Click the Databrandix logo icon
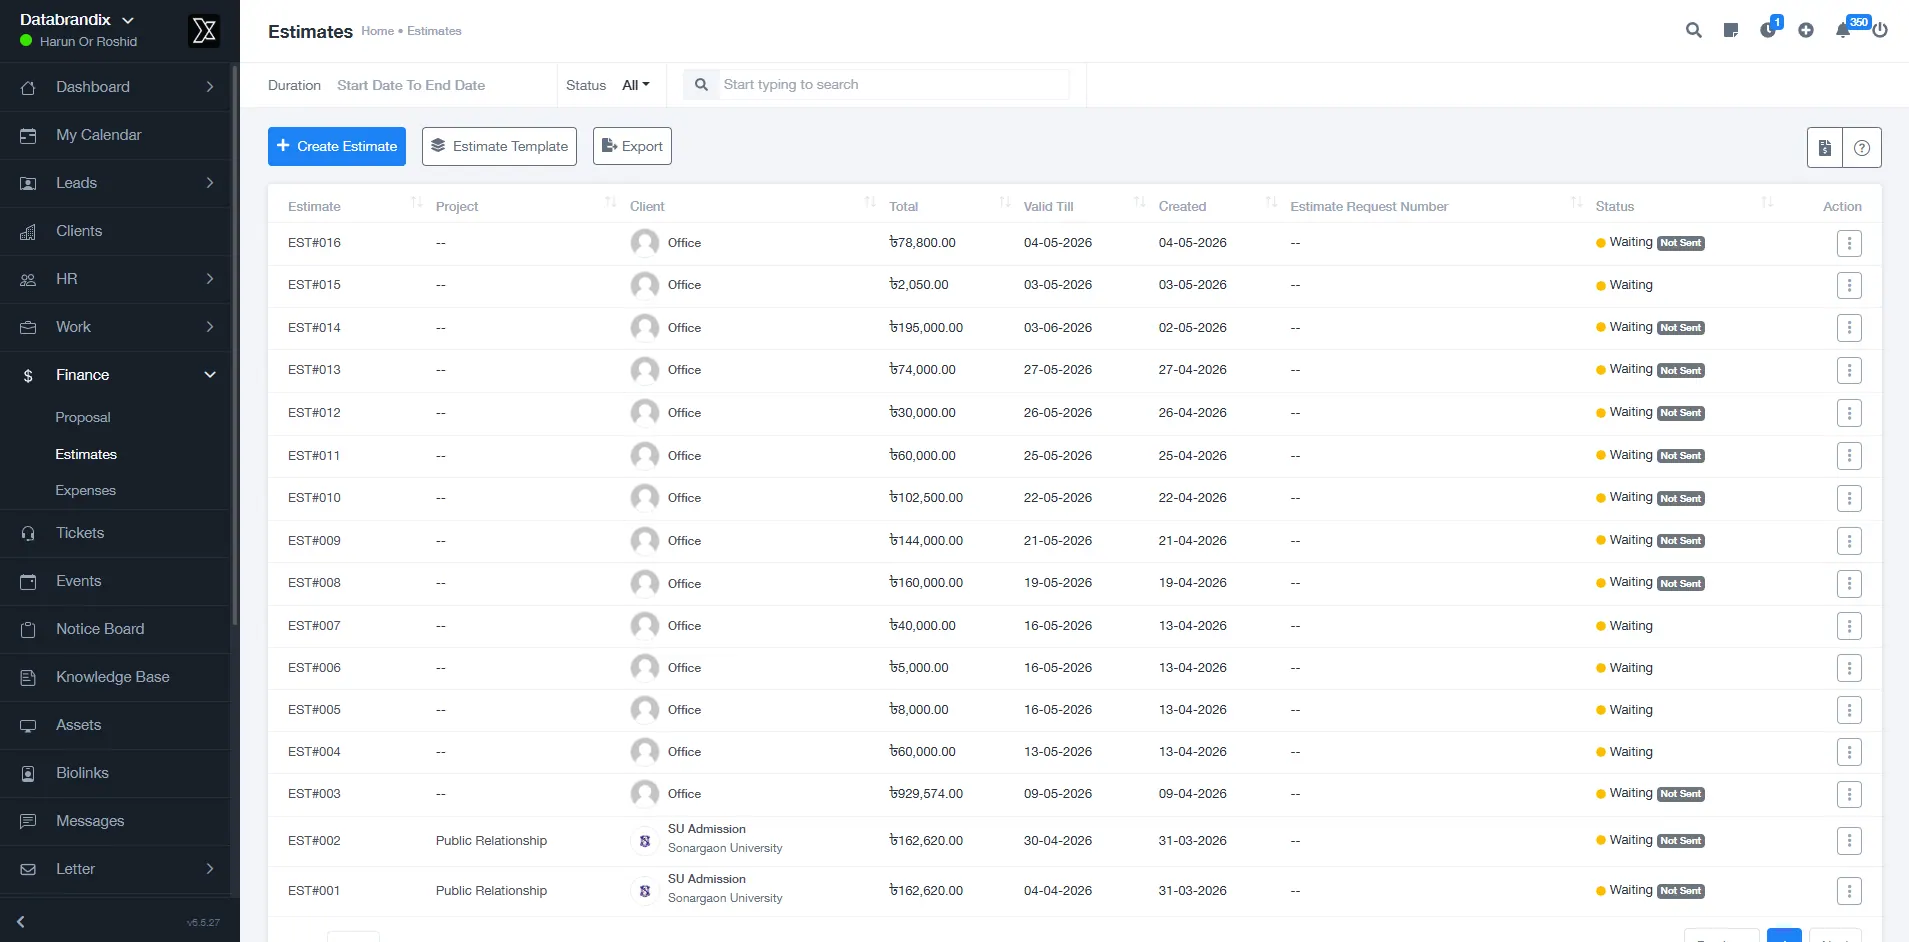The height and width of the screenshot is (942, 1909). [x=204, y=31]
